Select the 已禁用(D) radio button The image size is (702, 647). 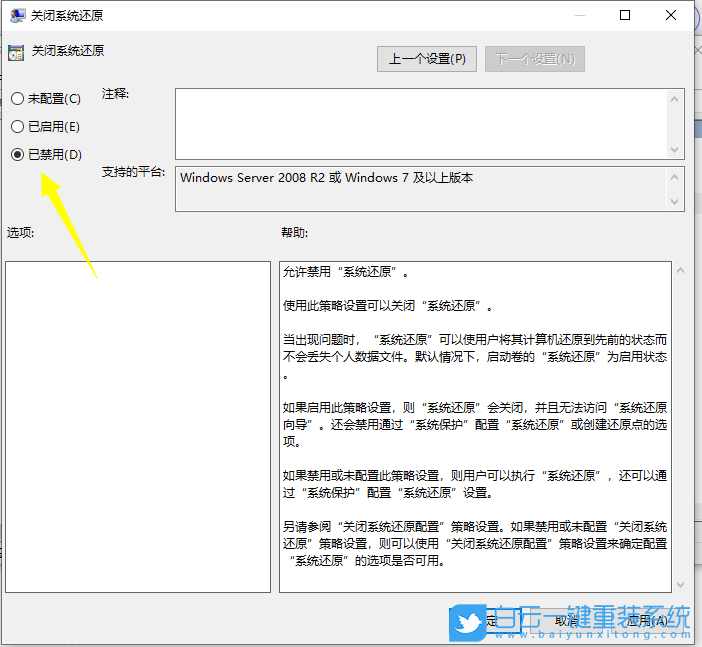click(x=17, y=154)
